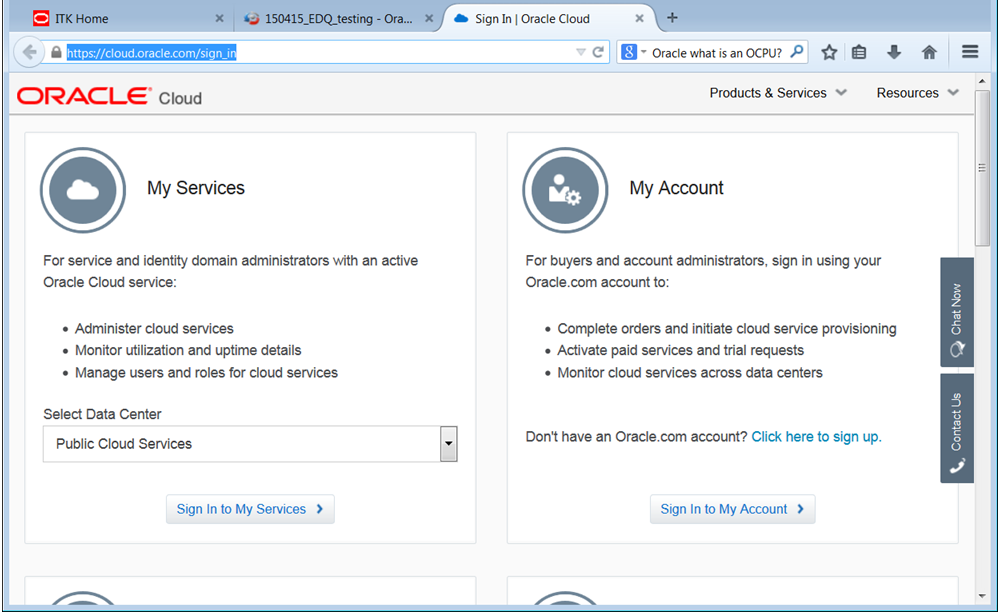1000x614 pixels.
Task: Expand the Resources menu
Action: 918,93
